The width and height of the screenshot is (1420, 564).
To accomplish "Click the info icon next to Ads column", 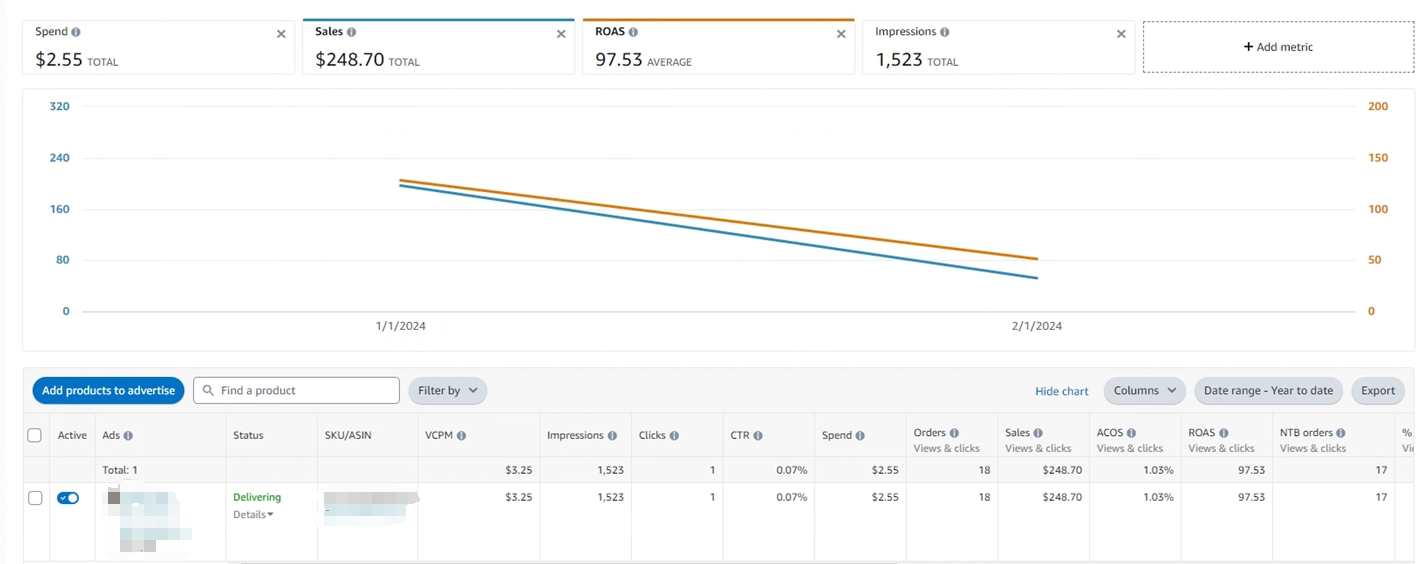I will [x=128, y=436].
